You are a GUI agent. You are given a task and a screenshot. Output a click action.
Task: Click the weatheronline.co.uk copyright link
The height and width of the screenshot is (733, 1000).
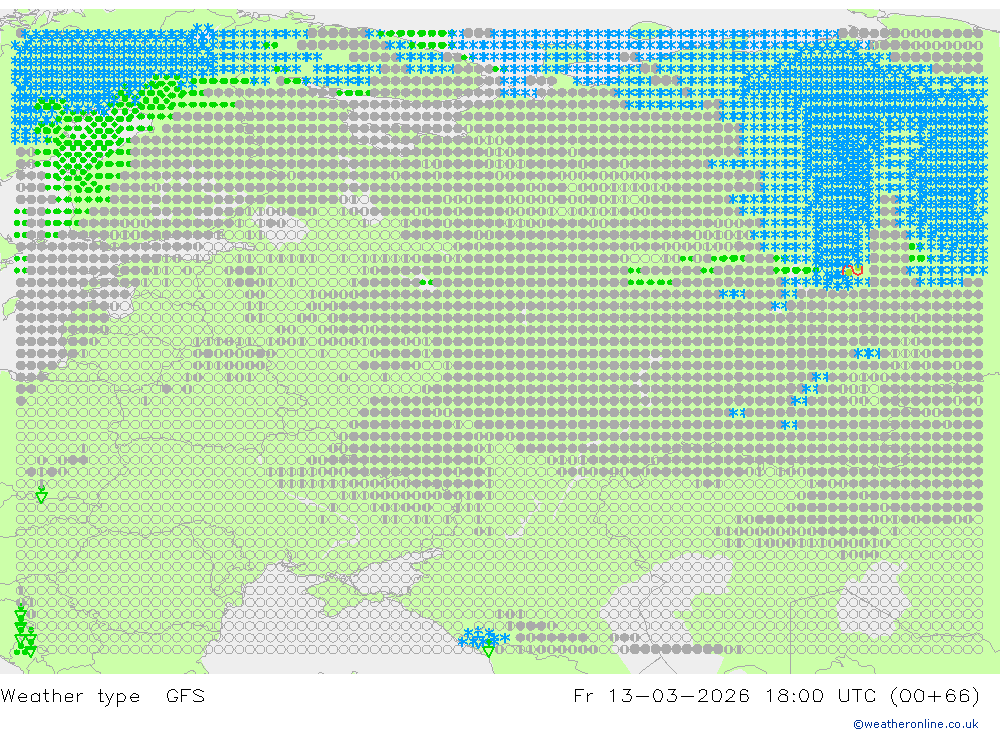coord(916,724)
